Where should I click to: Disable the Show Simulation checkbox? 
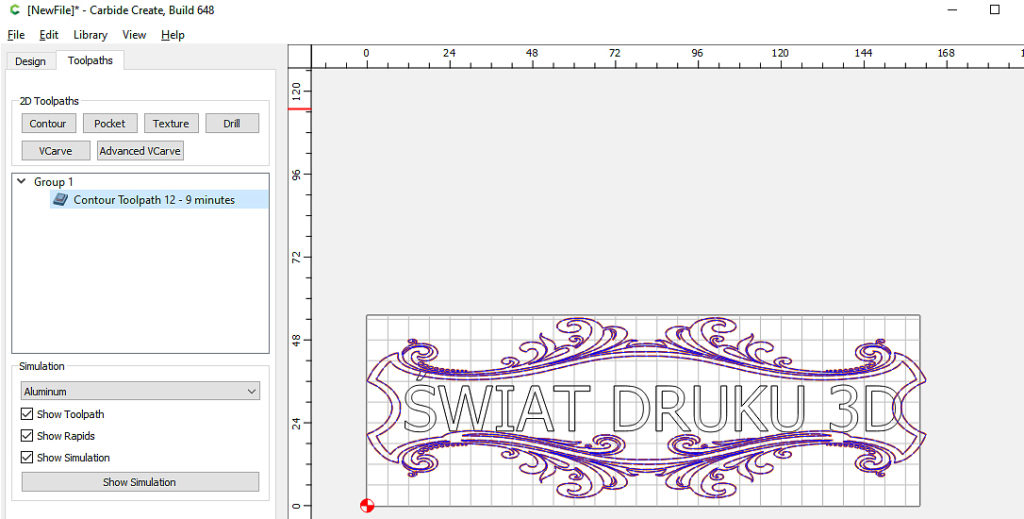pyautogui.click(x=27, y=457)
